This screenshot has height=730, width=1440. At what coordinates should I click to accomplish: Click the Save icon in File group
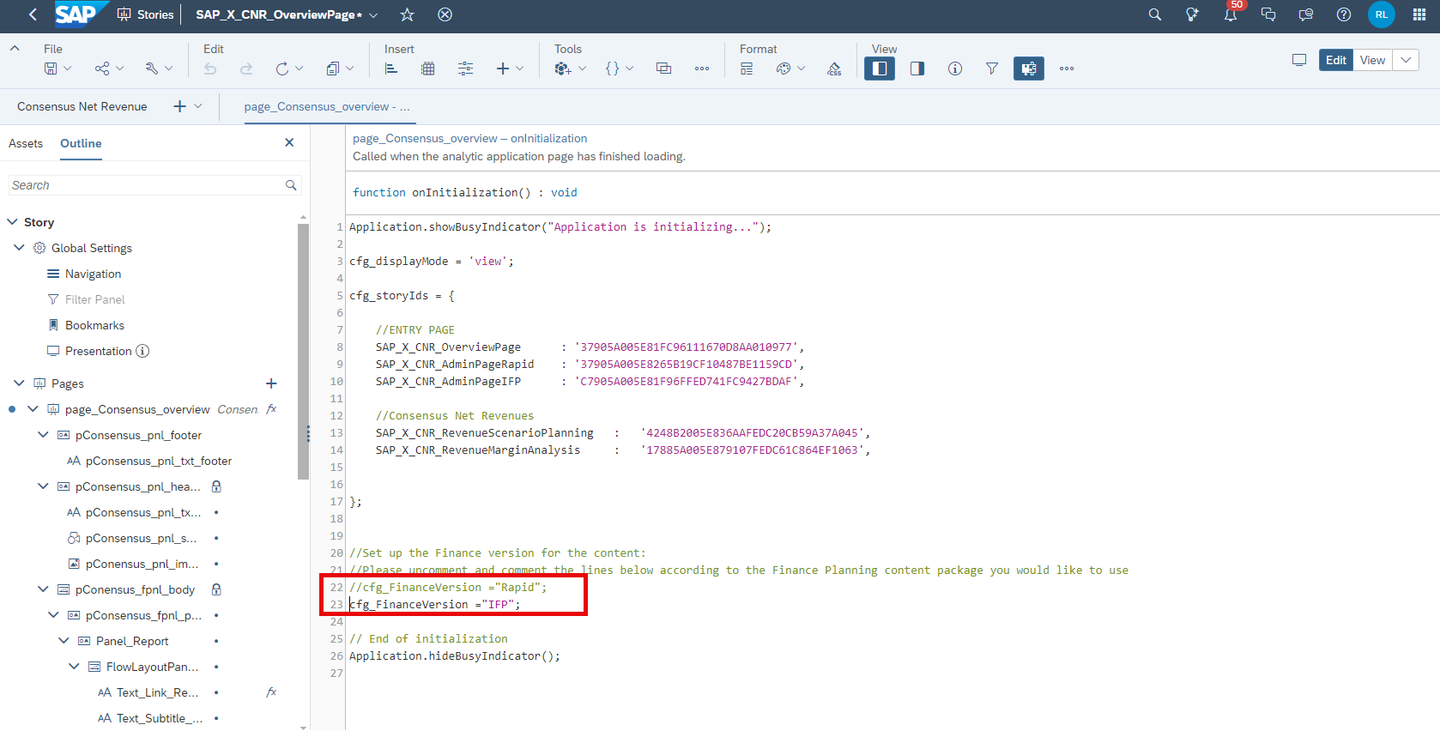pos(51,68)
